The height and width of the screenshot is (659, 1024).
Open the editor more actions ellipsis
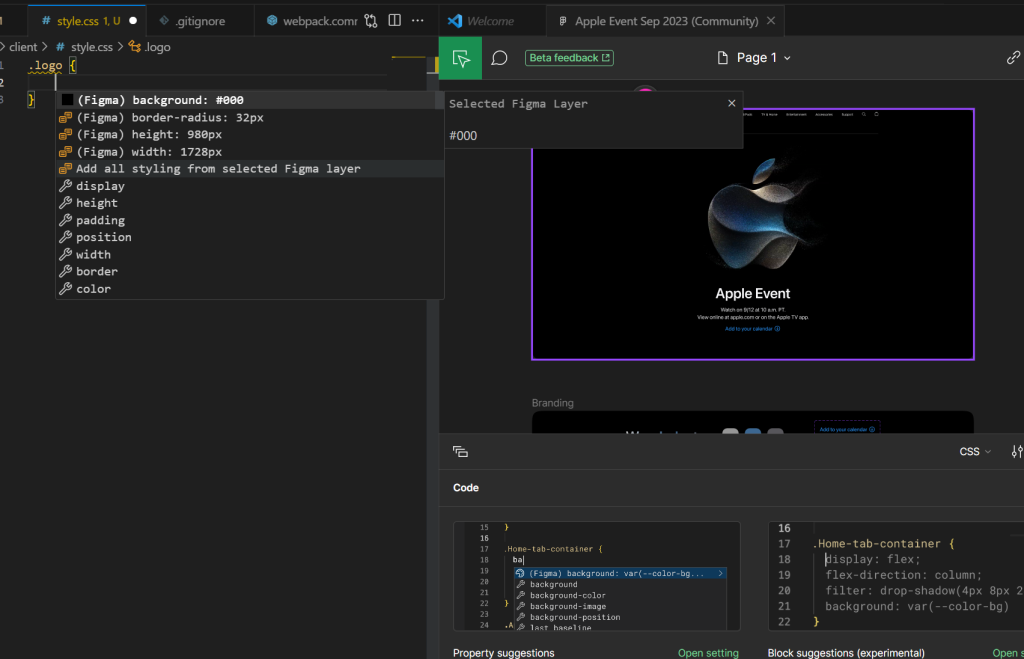coord(418,20)
